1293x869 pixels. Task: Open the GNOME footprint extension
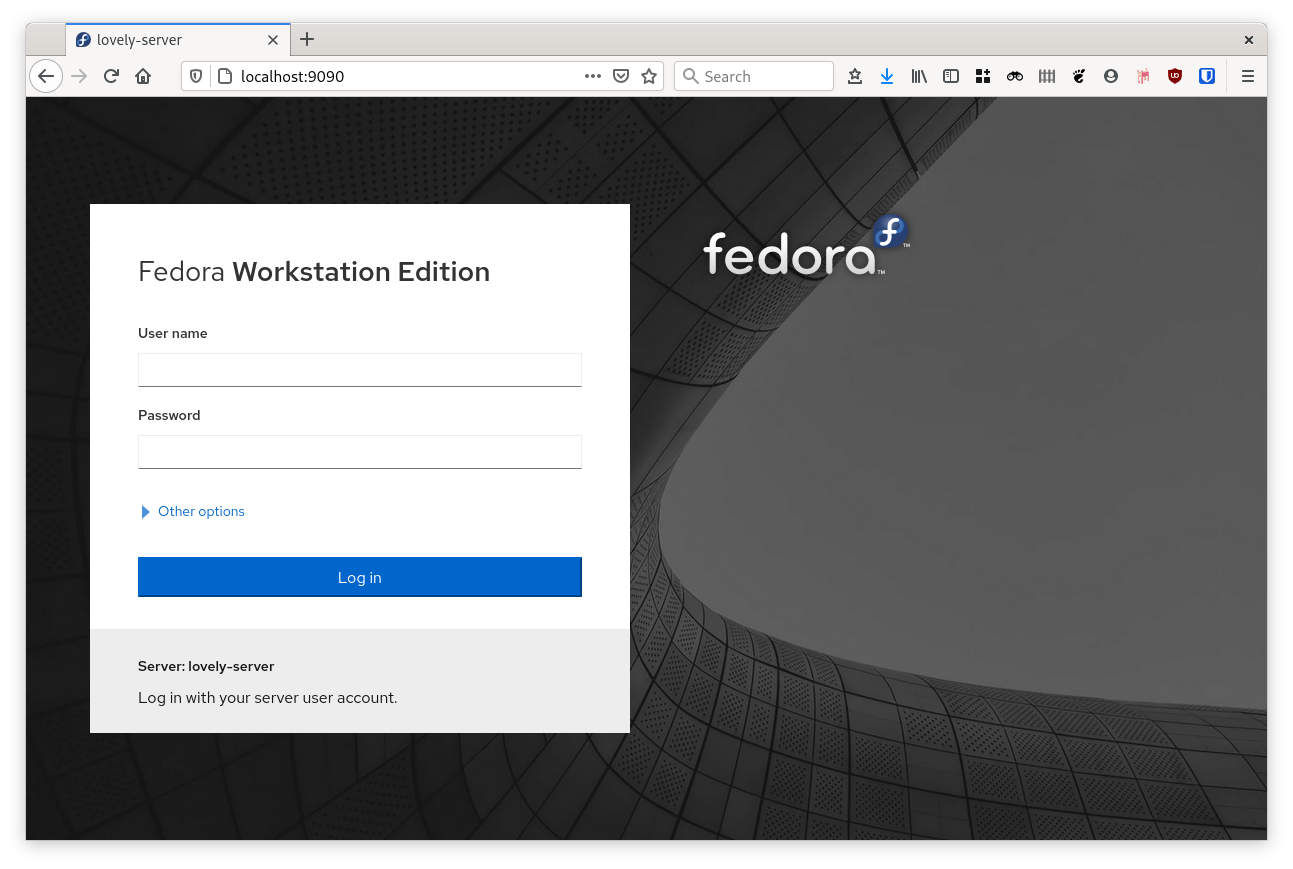coord(1079,76)
